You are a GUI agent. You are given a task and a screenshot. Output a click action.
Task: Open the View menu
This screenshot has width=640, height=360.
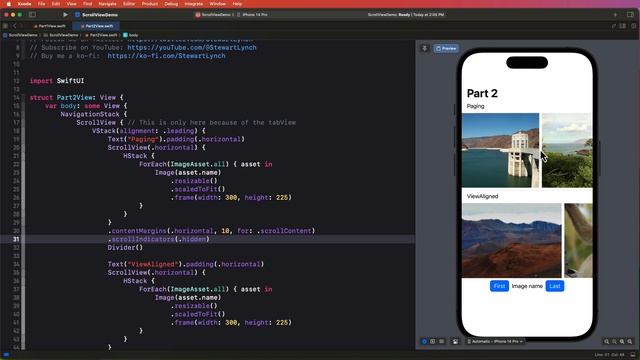[71, 4]
